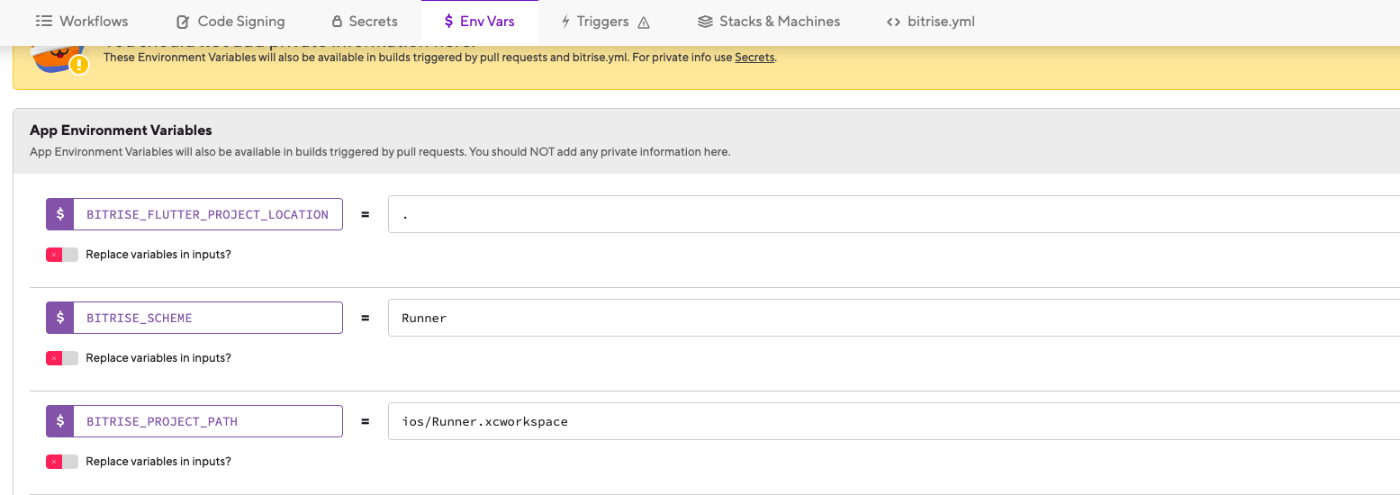Open Stacks & Machines tab
The height and width of the screenshot is (495, 1400).
pyautogui.click(x=768, y=21)
